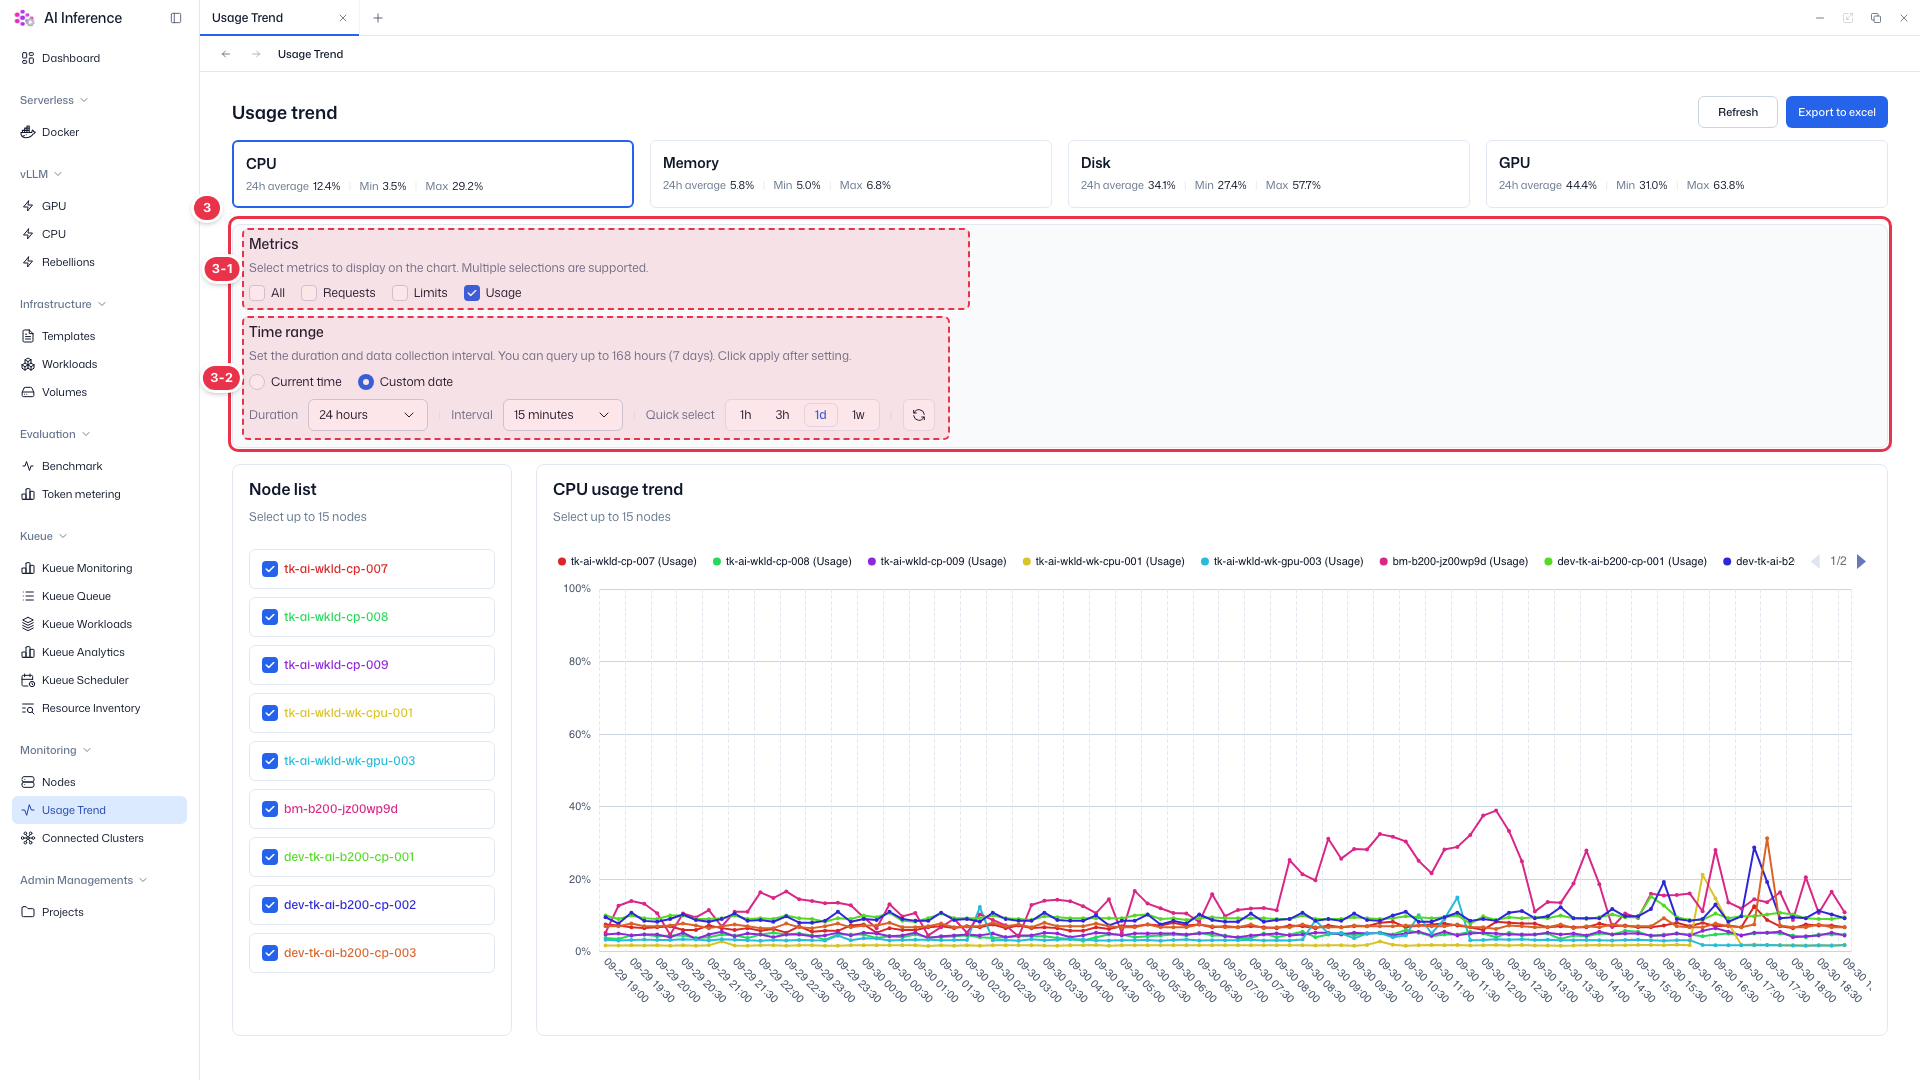1920x1080 pixels.
Task: Check the Requests metric checkbox
Action: pyautogui.click(x=309, y=293)
